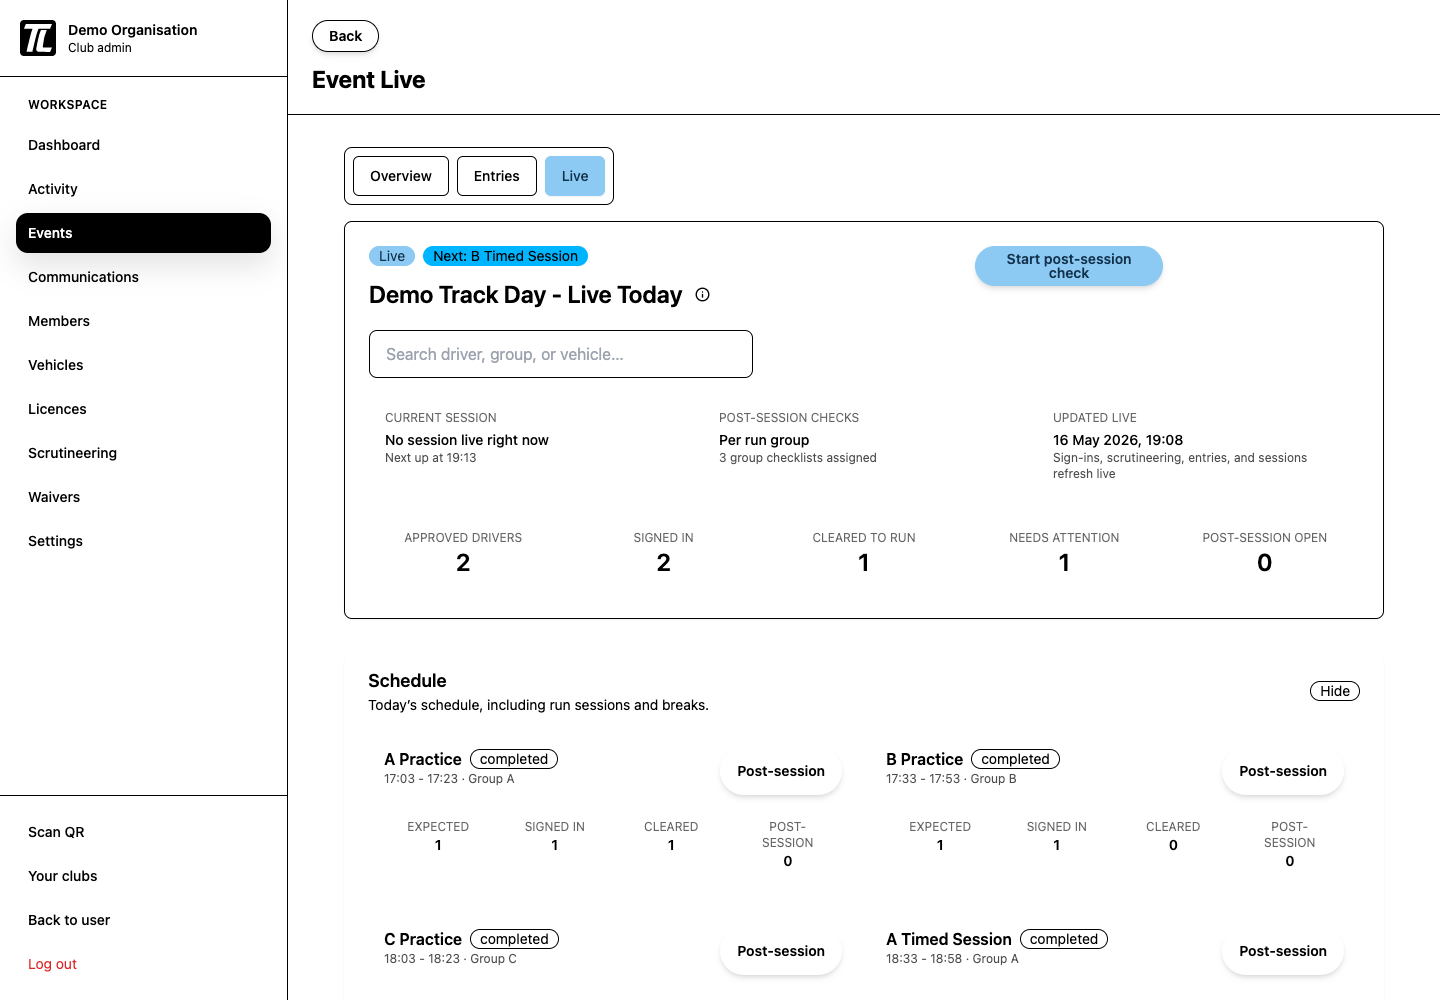Click 'Per run group' text

pos(764,440)
